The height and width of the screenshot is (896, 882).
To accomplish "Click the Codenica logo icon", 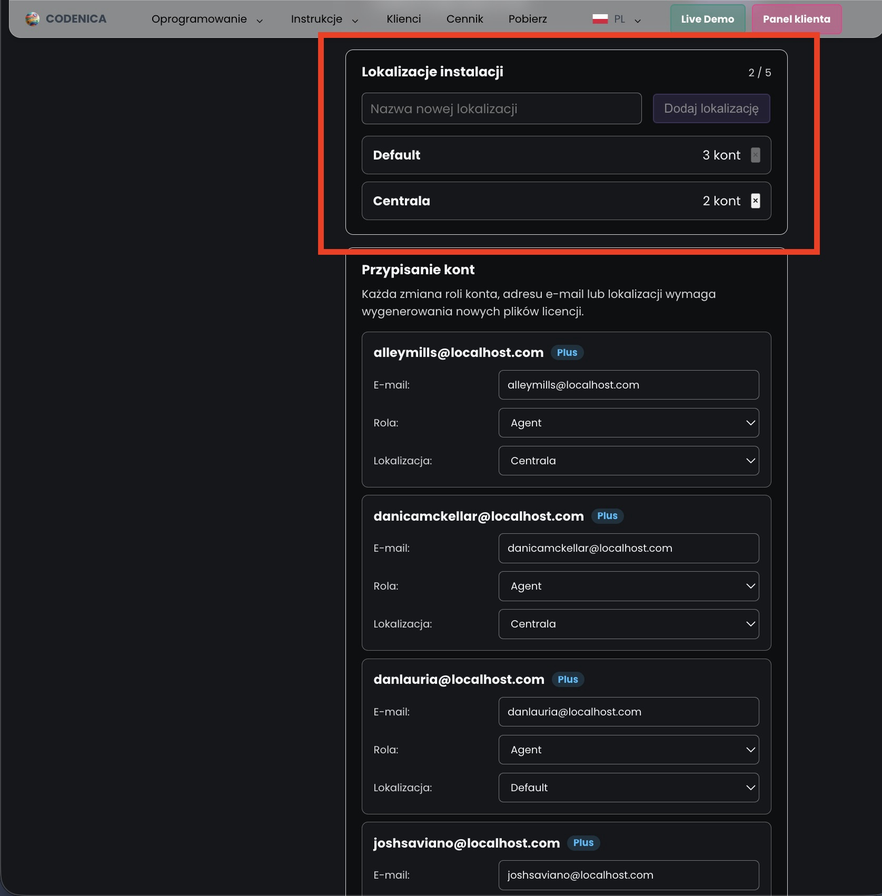I will [x=33, y=19].
